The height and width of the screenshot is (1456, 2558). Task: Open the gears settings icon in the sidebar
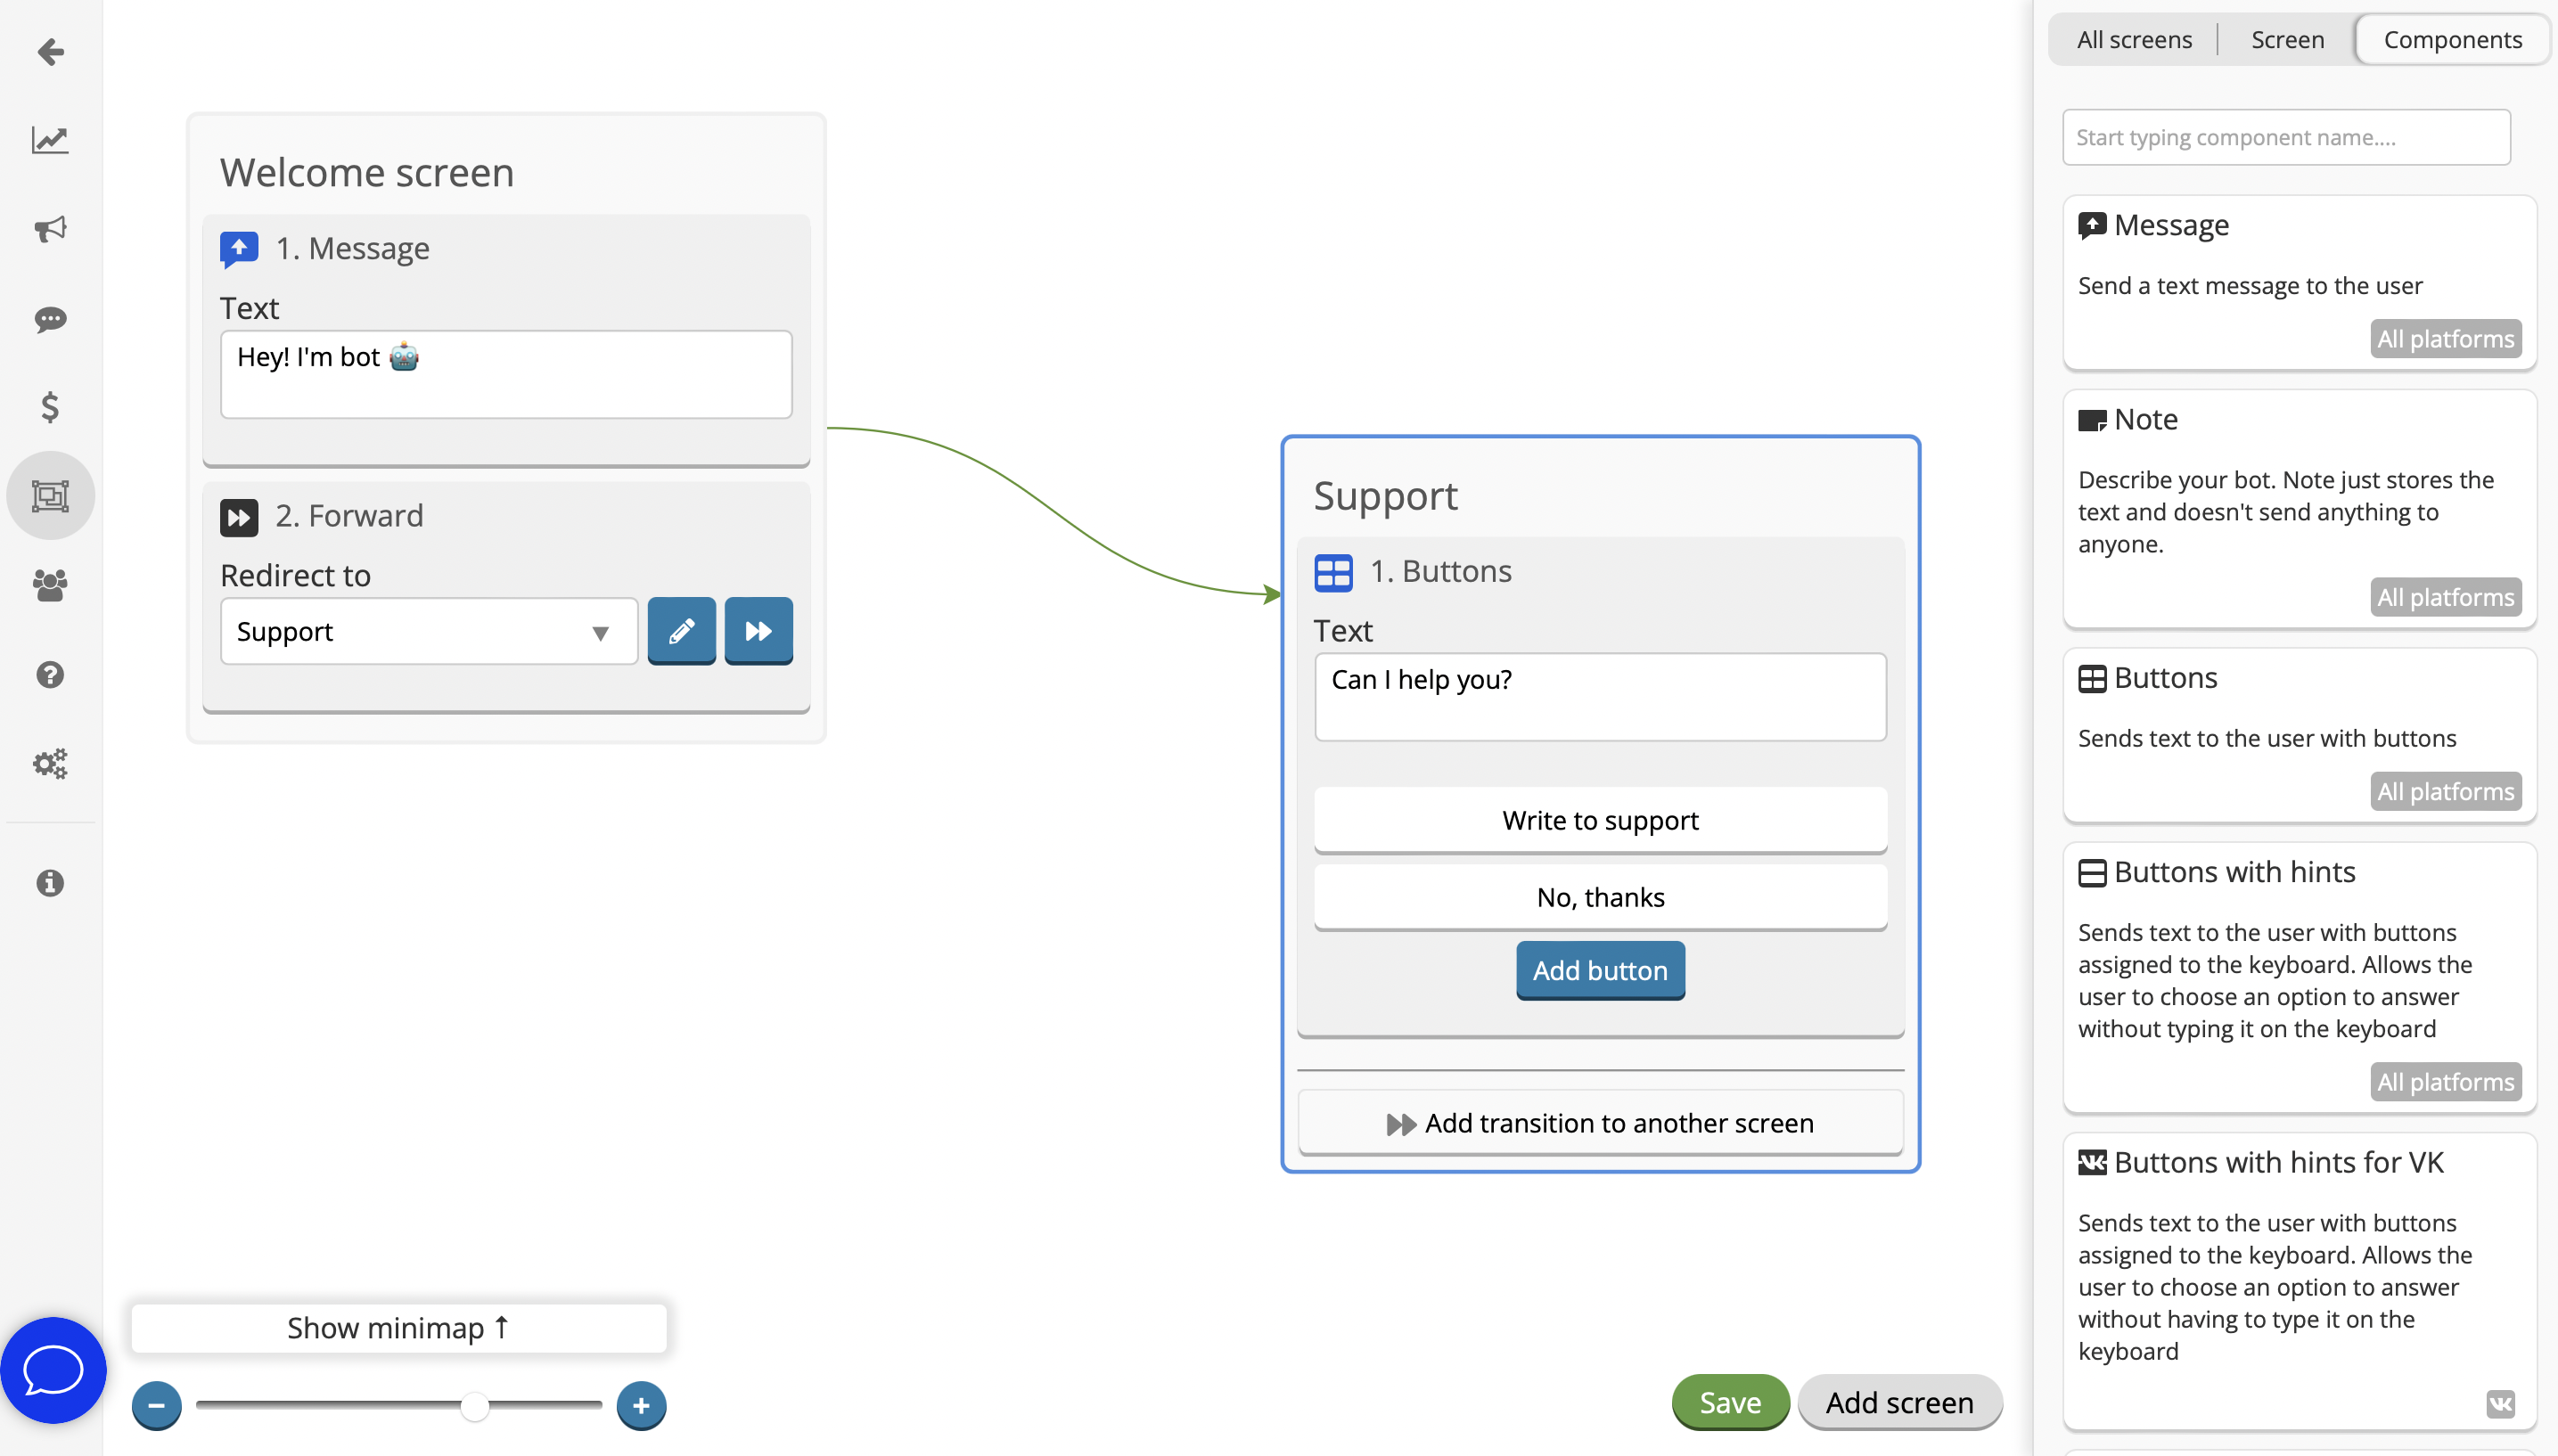pyautogui.click(x=50, y=764)
